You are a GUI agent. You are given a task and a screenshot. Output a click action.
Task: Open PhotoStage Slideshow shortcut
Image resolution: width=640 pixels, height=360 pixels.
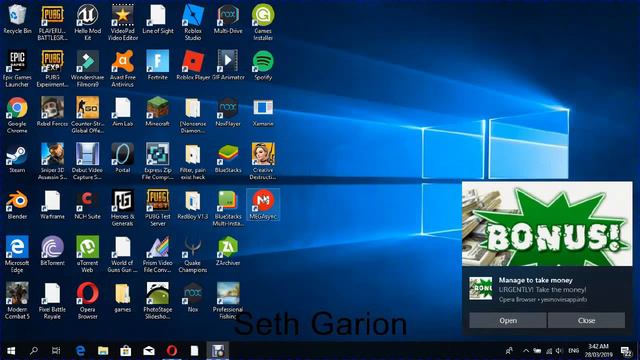click(x=158, y=301)
